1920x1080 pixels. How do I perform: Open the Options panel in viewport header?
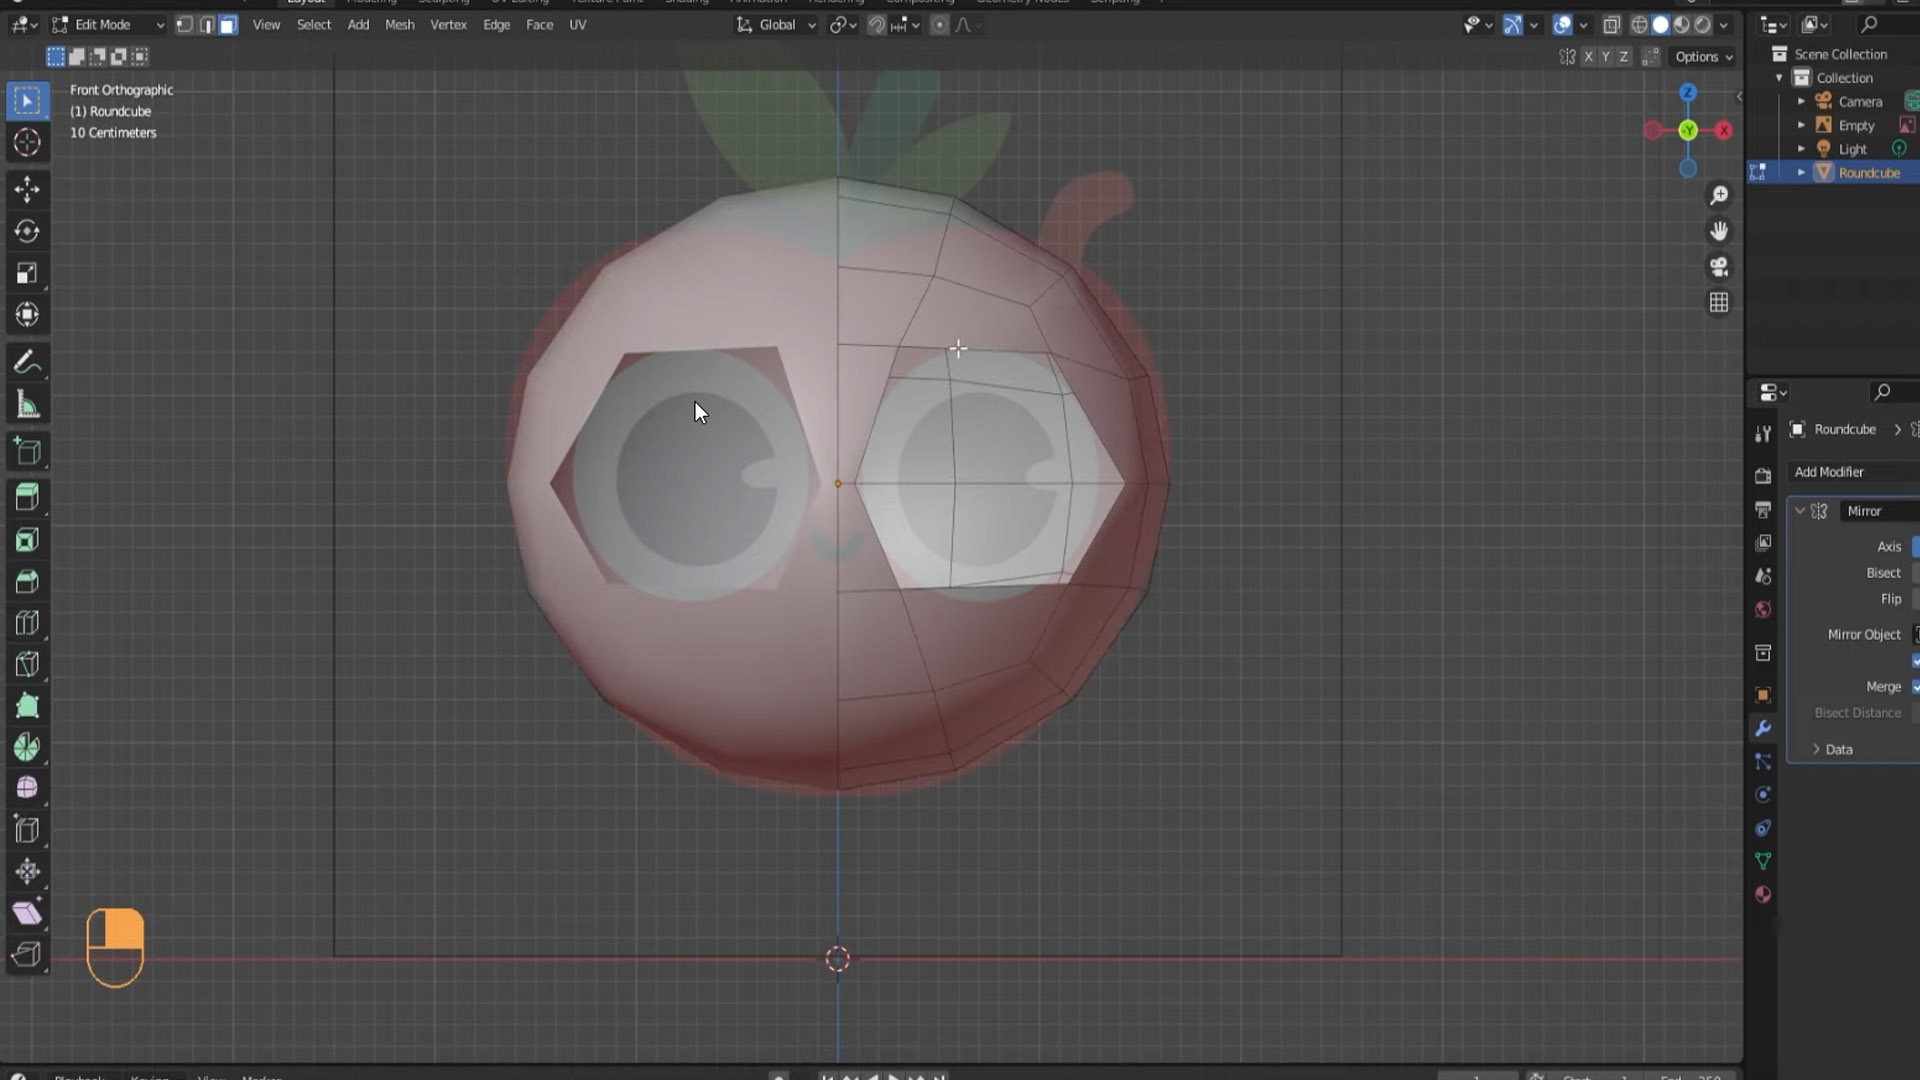point(1702,57)
